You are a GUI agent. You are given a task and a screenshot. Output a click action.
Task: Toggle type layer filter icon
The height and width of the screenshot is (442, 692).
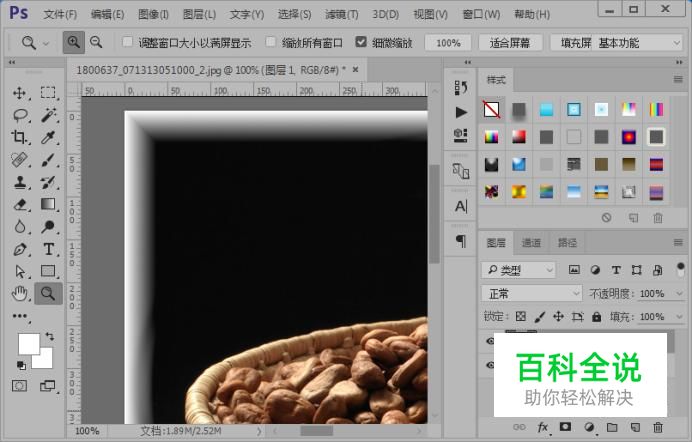coord(616,270)
